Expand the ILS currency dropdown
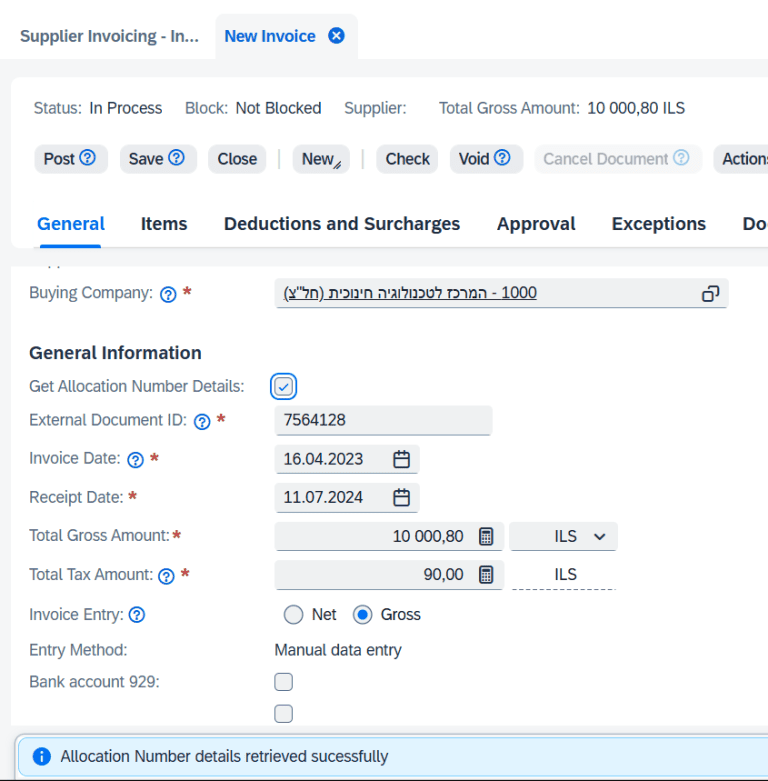 pos(564,536)
